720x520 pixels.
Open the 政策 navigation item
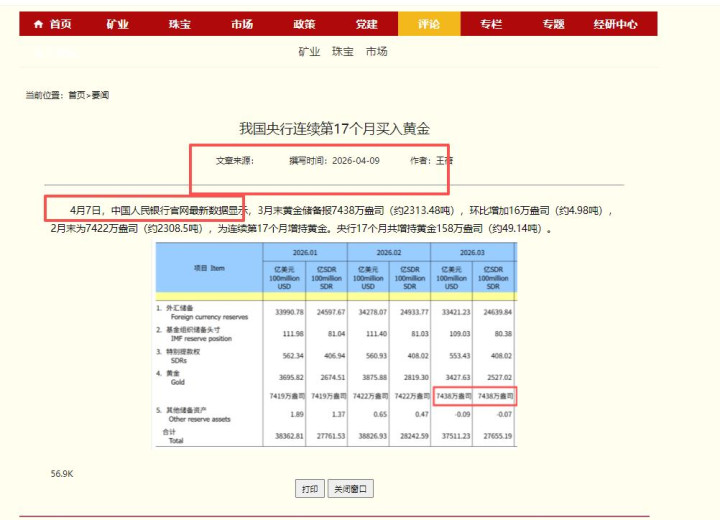pyautogui.click(x=304, y=24)
